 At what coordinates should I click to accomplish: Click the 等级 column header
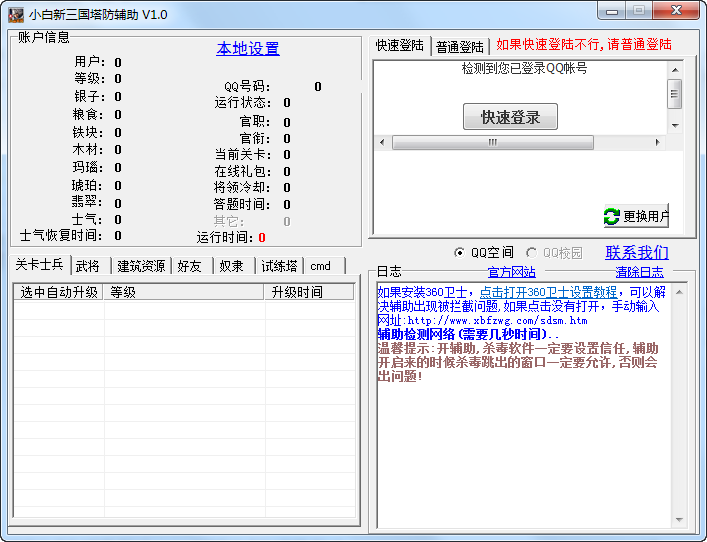tap(184, 292)
